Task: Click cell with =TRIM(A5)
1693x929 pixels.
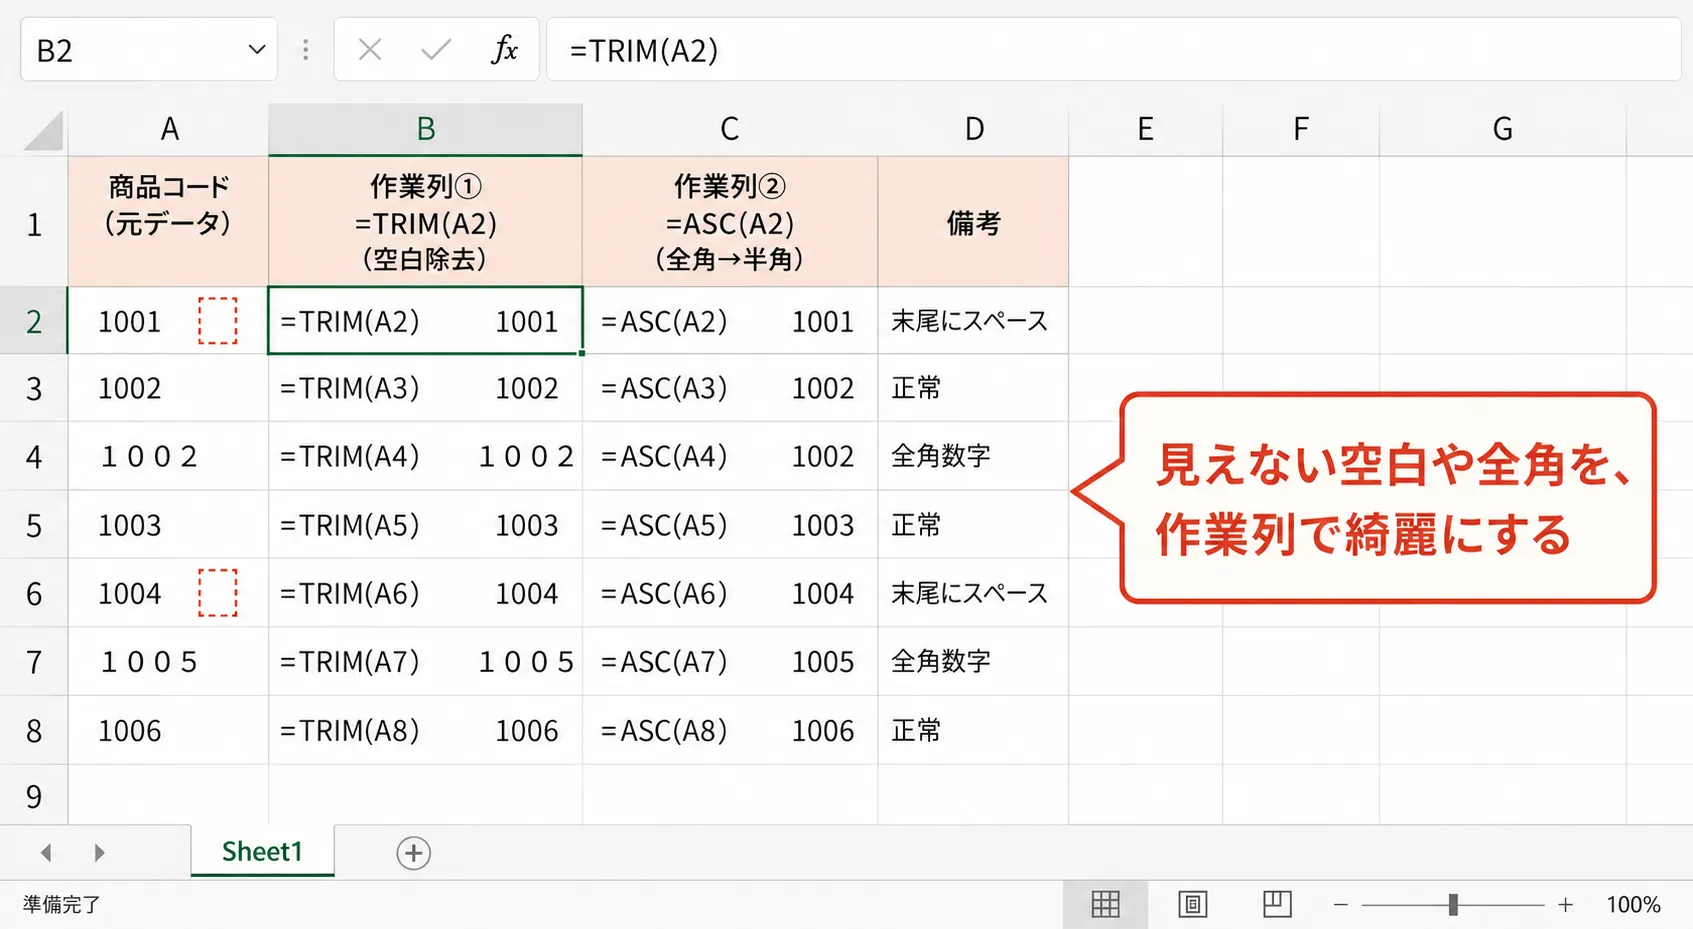Action: click(425, 525)
